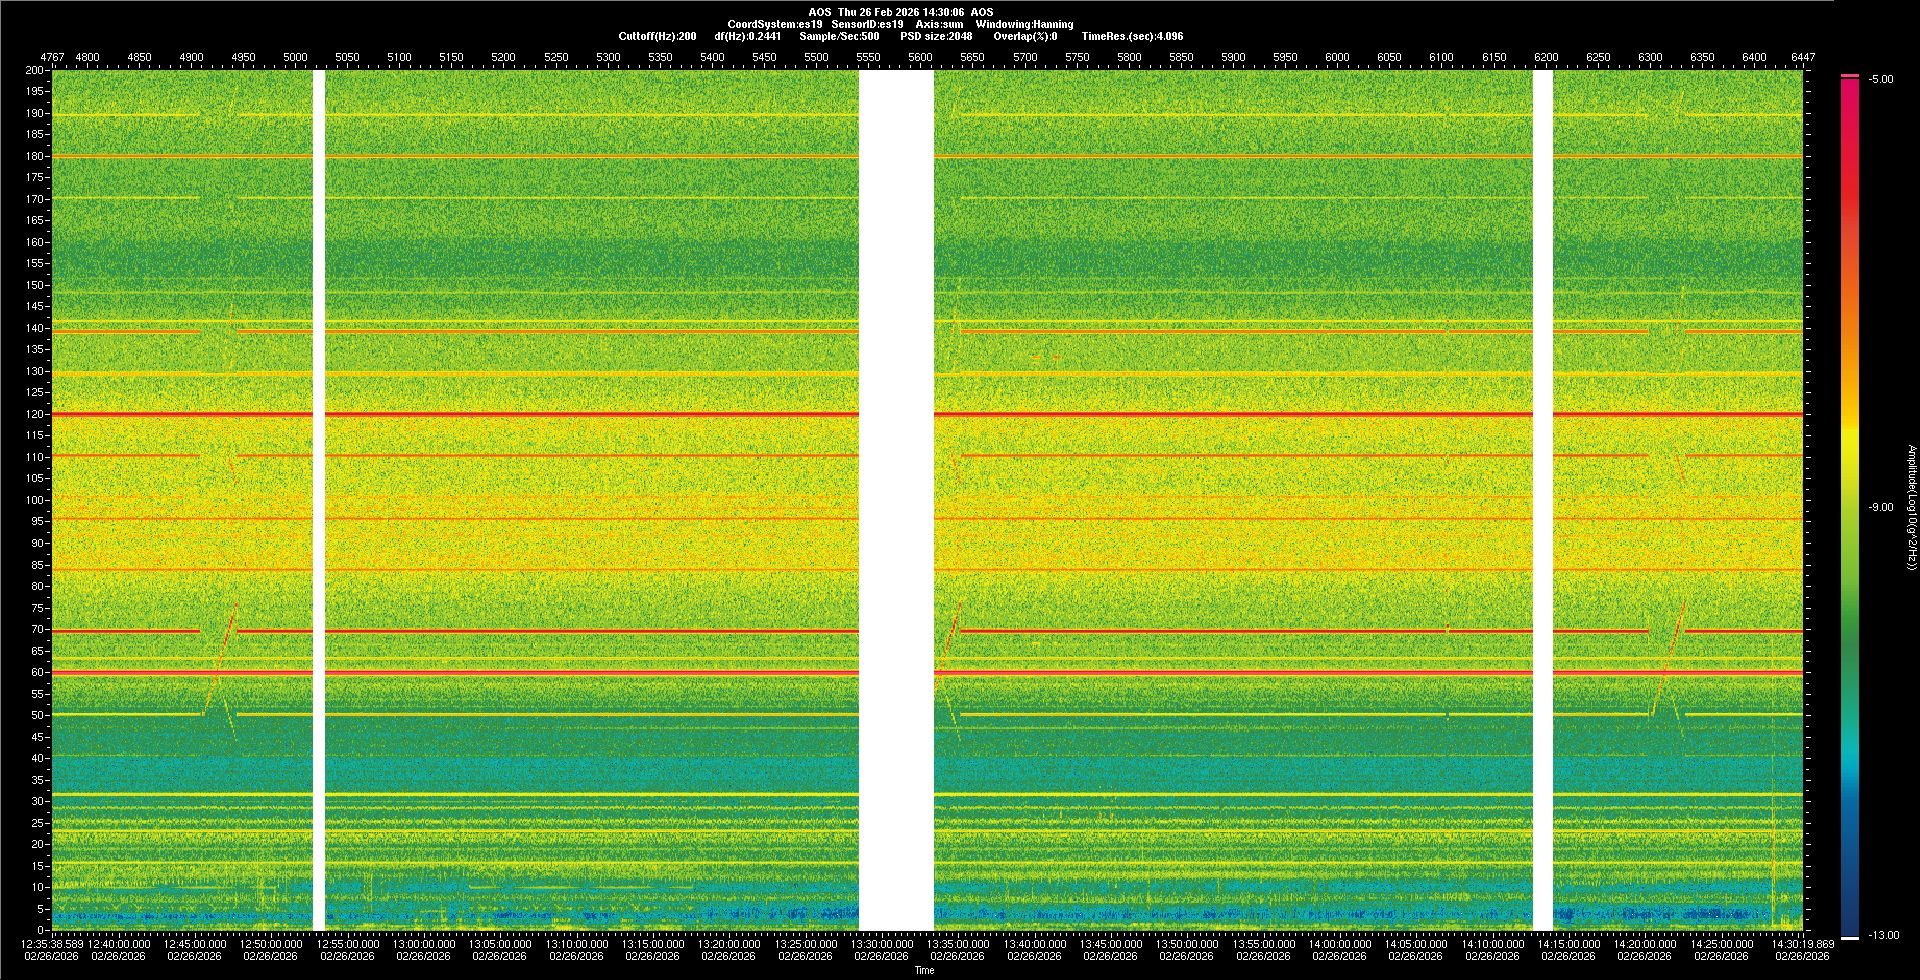Click the 12:35:38.589 start time label
This screenshot has height=980, width=1920.
(52, 944)
